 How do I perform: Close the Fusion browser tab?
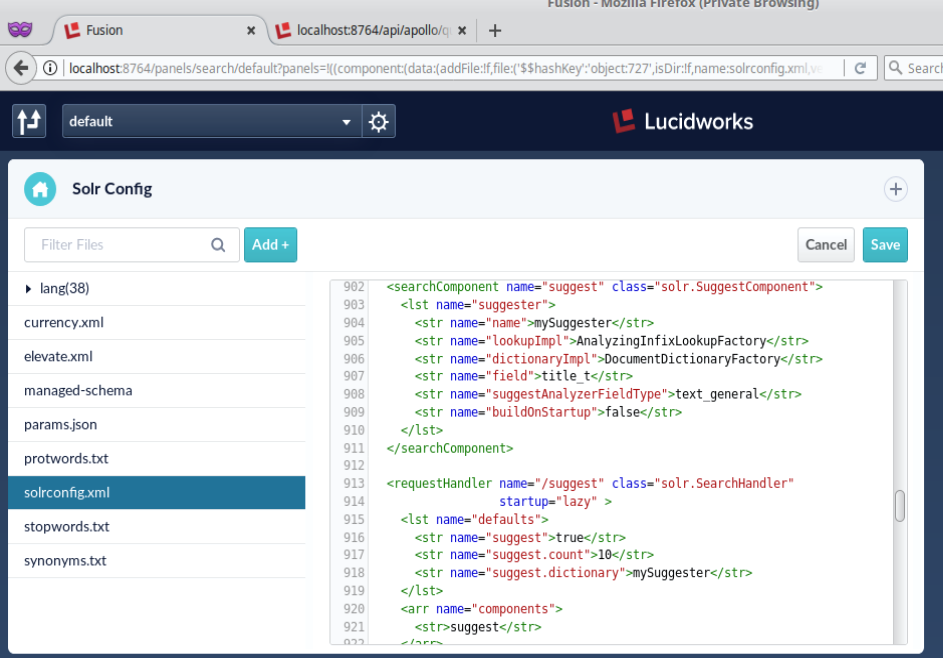(251, 30)
